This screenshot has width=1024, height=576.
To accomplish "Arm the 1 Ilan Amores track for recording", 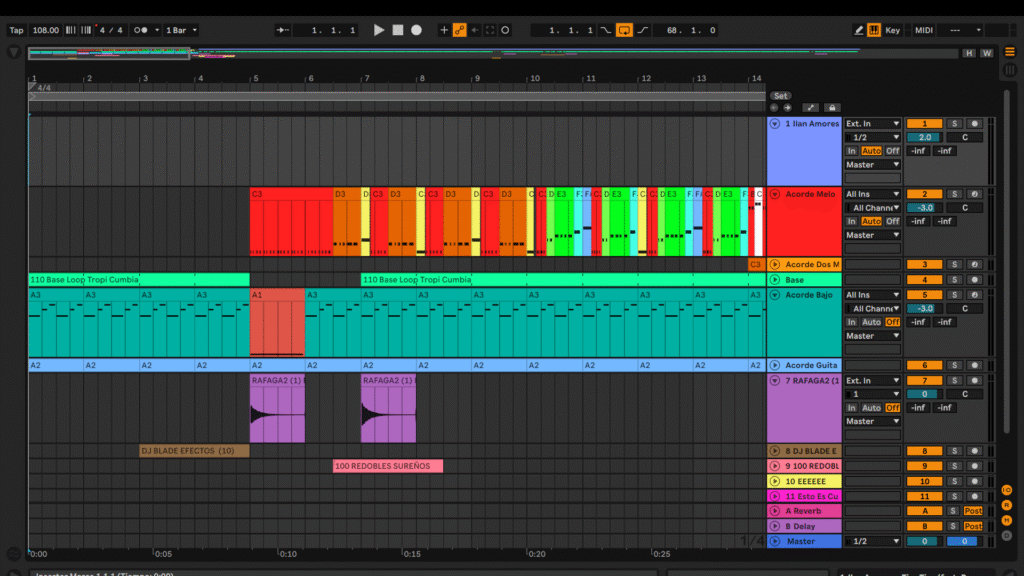I will [975, 123].
